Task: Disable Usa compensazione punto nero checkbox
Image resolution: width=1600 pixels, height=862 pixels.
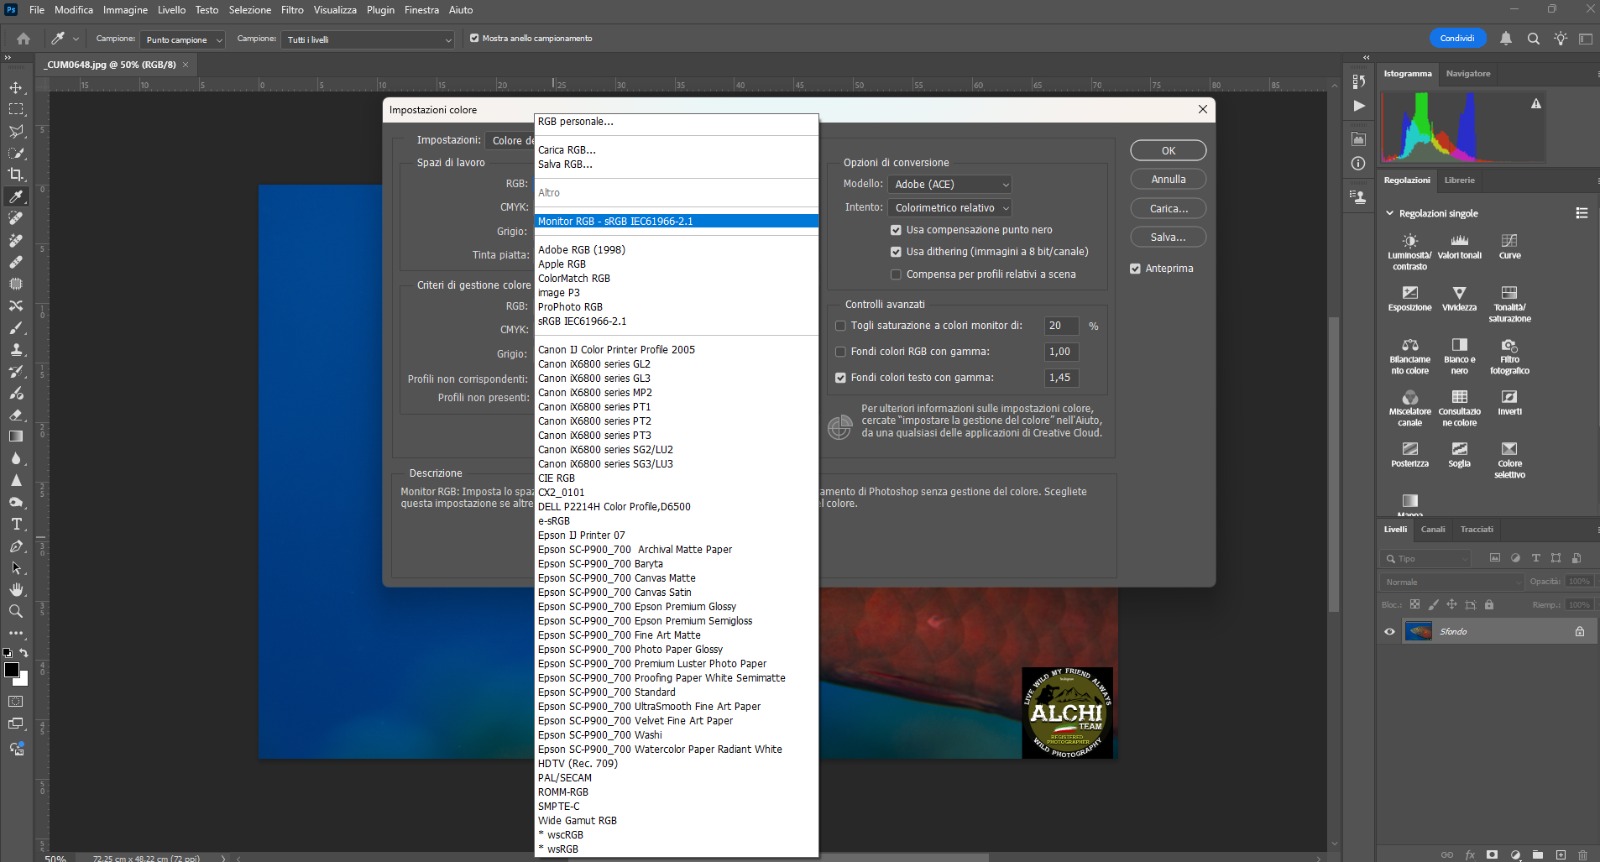Action: [x=896, y=230]
